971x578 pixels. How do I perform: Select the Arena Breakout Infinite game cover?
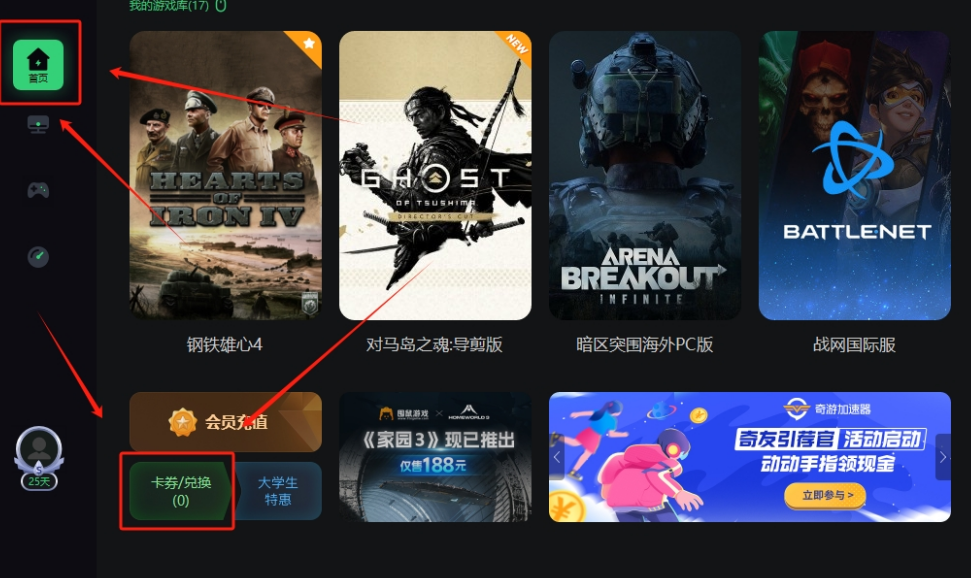click(645, 175)
